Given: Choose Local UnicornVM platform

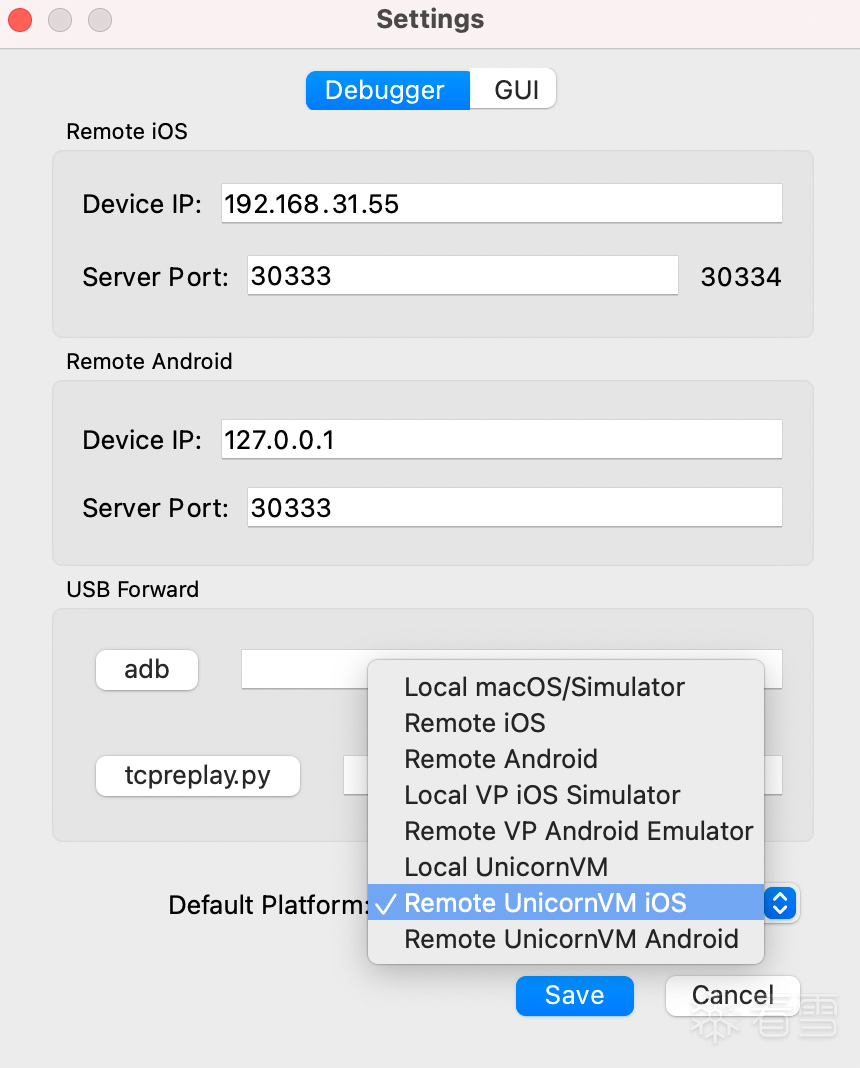Looking at the screenshot, I should [x=506, y=868].
